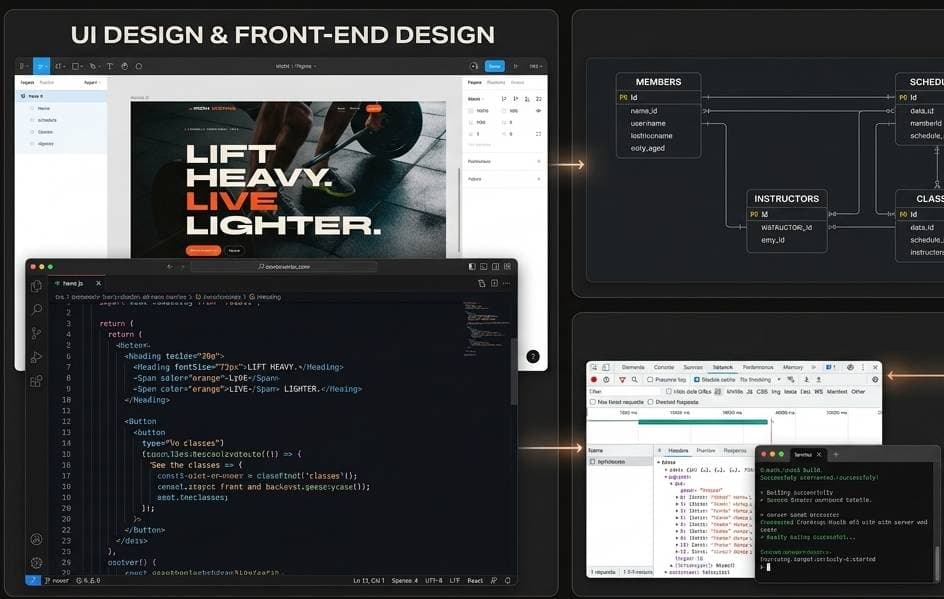Click the React language mode in status bar
944x599 pixels.
pyautogui.click(x=475, y=580)
